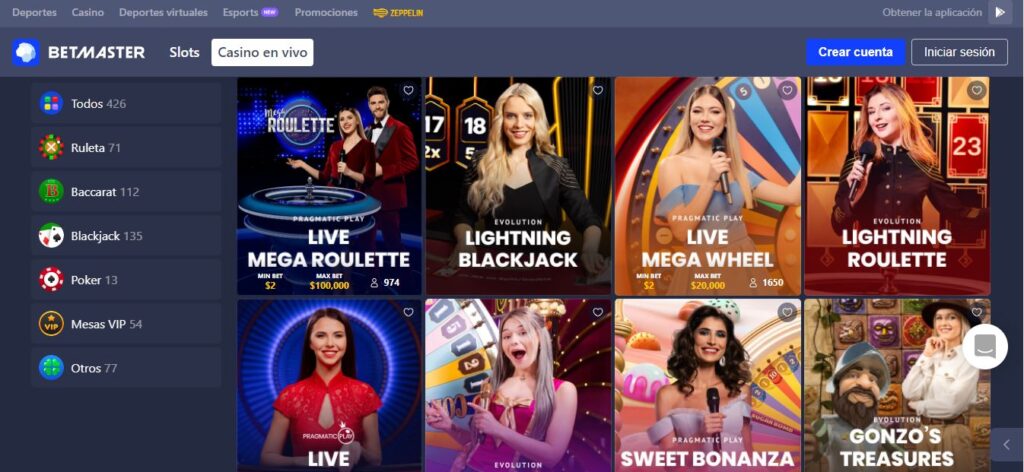Screen dimensions: 1024x472
Task: Click the Iniciar sesión button
Action: 959,52
